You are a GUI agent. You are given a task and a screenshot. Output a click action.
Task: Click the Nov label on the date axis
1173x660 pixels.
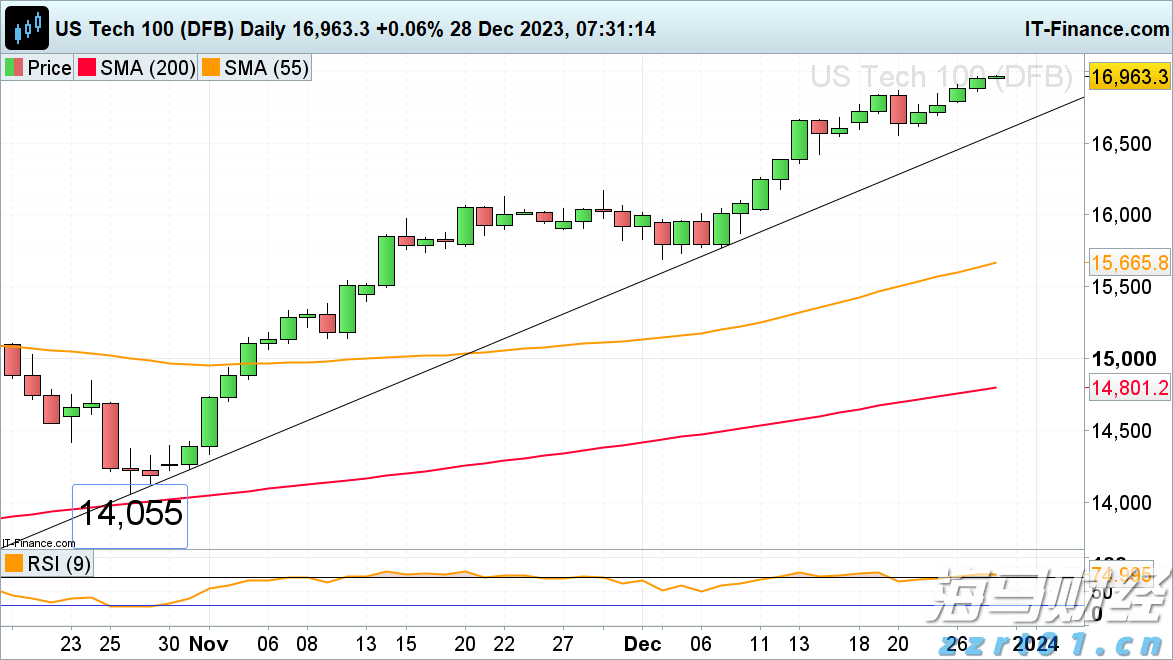[208, 643]
